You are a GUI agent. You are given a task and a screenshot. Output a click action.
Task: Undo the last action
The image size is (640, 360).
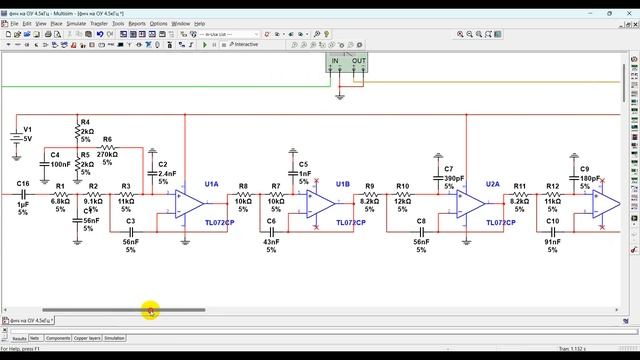pos(100,34)
